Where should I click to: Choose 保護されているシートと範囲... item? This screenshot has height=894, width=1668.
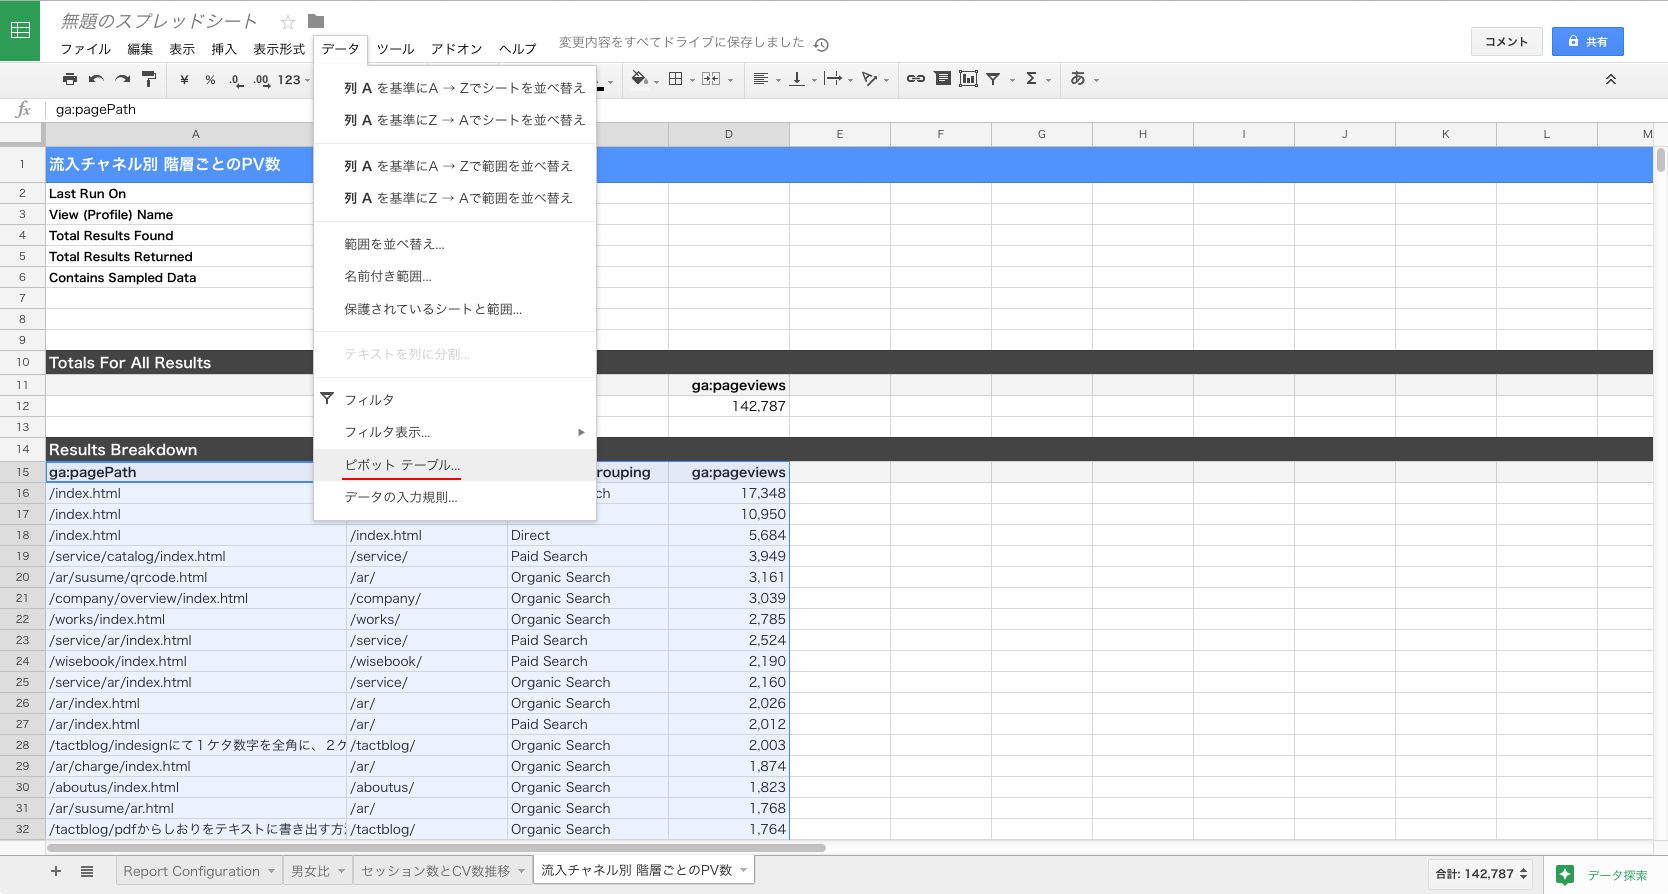(x=455, y=309)
